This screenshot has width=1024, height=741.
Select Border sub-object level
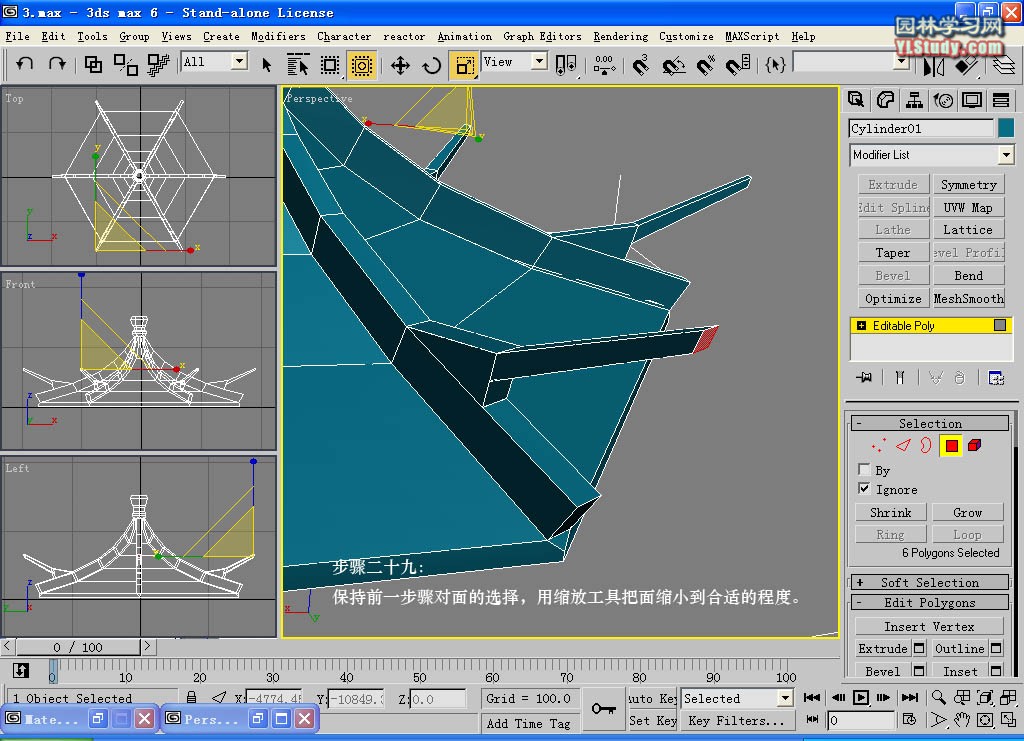926,446
